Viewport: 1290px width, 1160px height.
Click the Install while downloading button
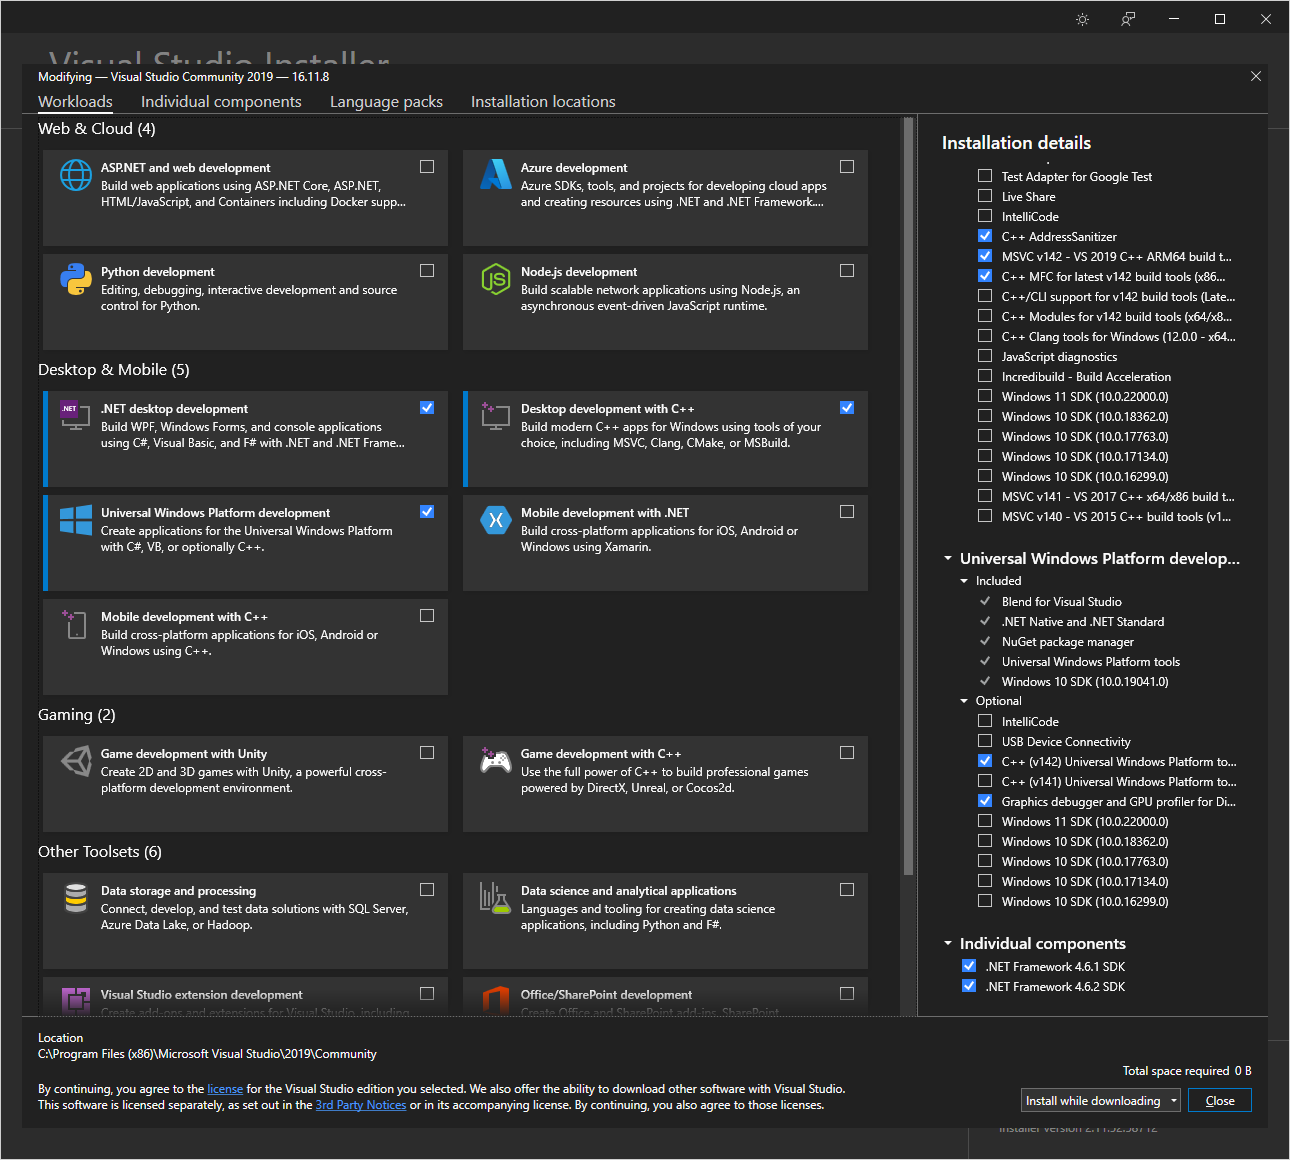click(1093, 1101)
